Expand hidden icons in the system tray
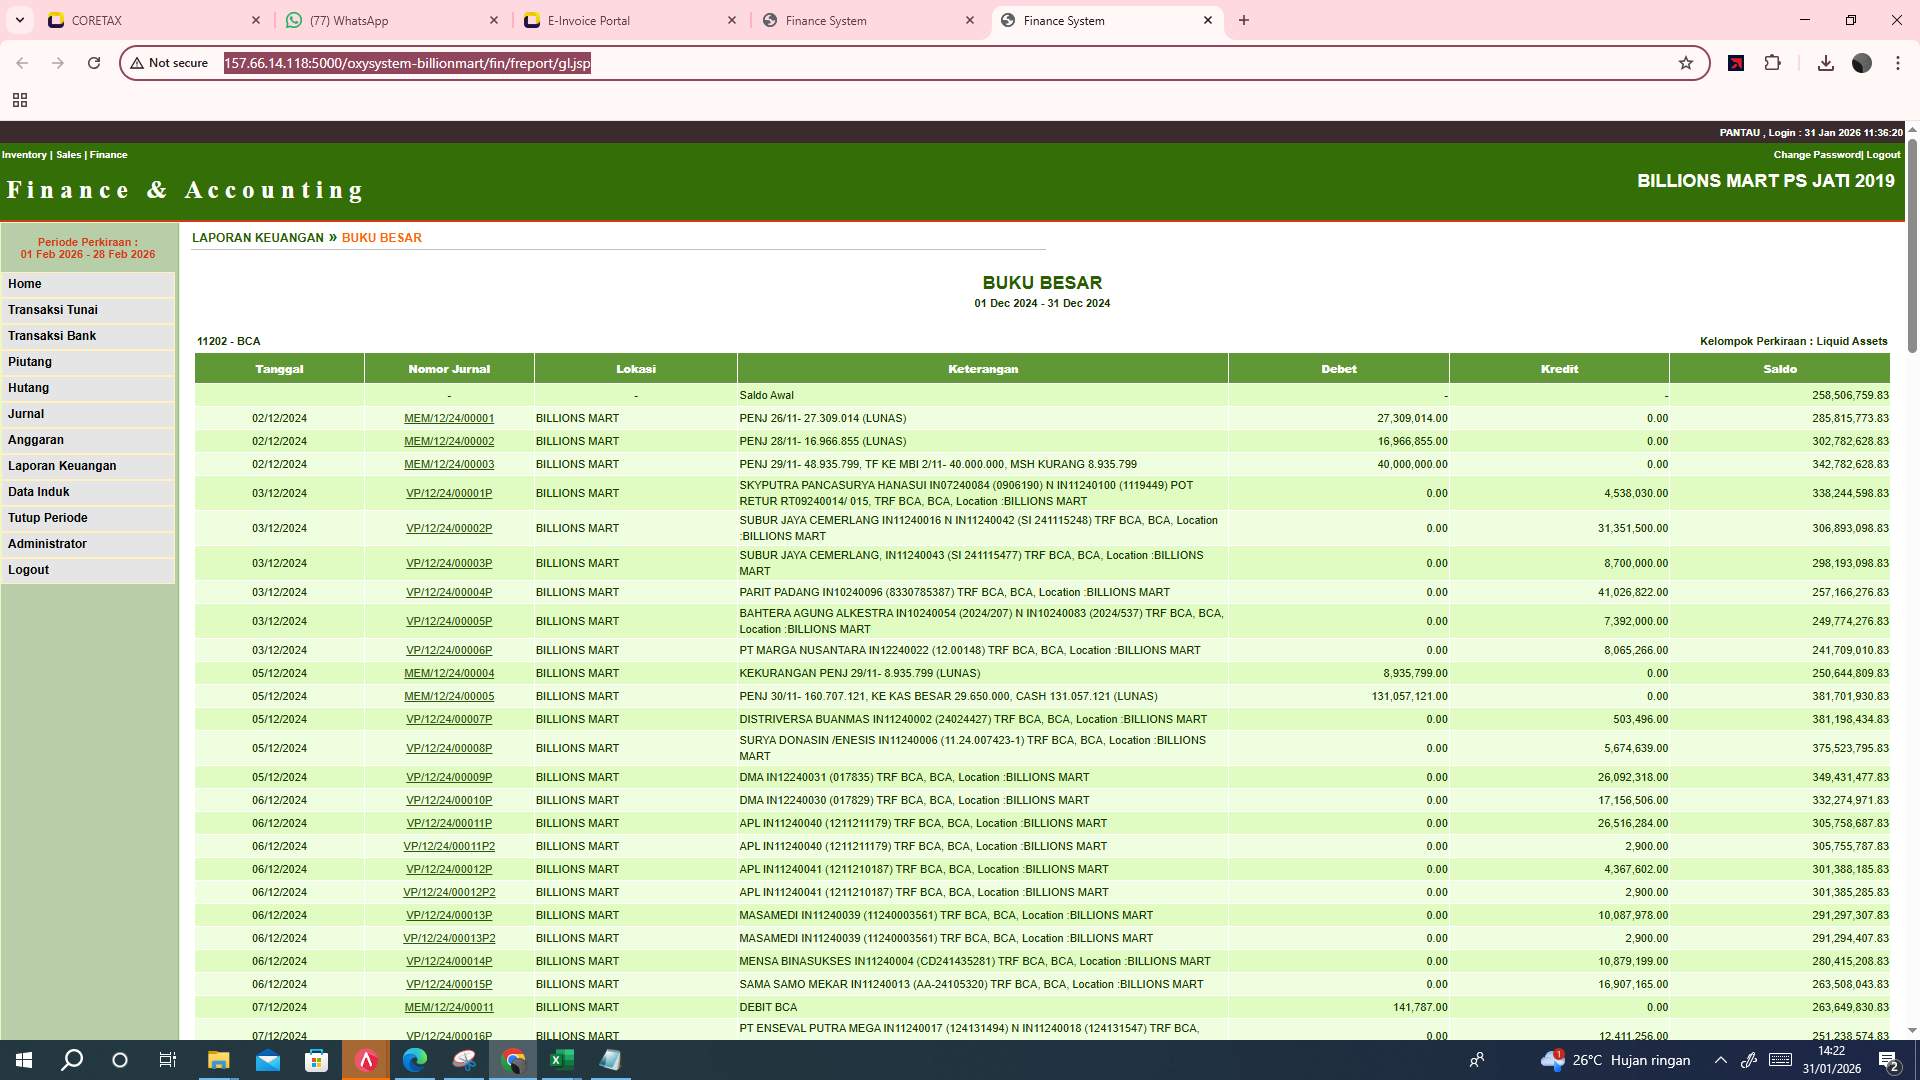This screenshot has width=1920, height=1080. tap(1720, 1060)
